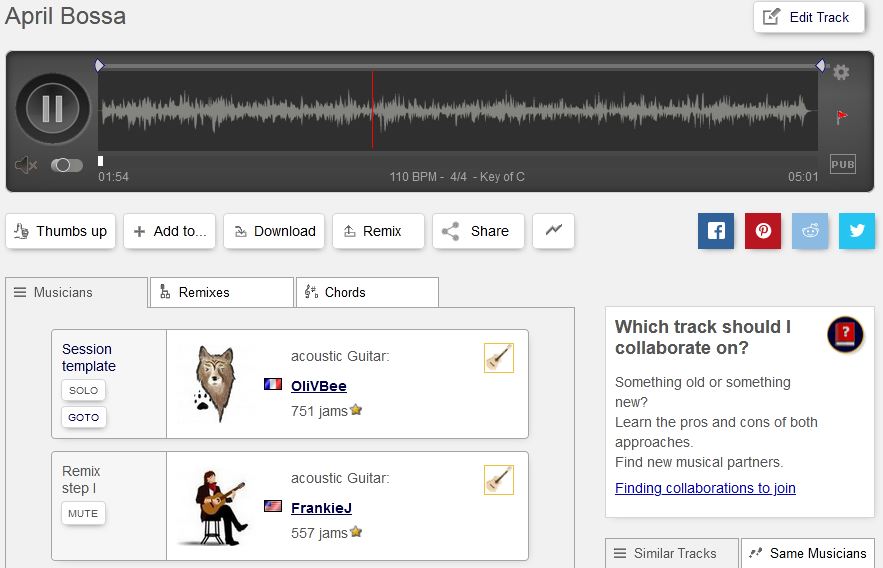883x568 pixels.
Task: Toggle the switch beside the speaker
Action: 66,165
